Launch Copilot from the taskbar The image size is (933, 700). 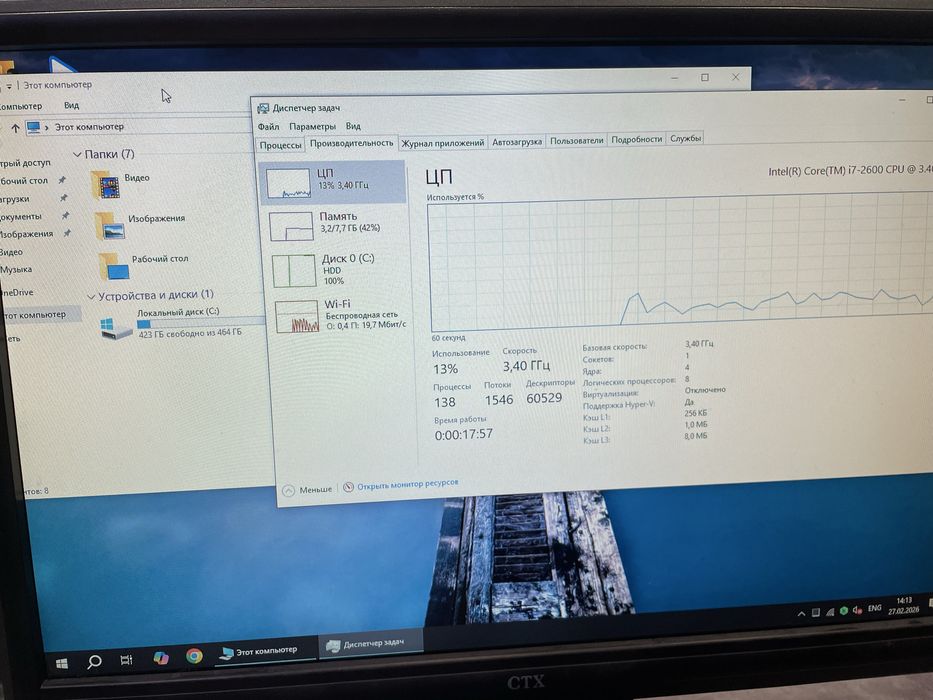tap(161, 658)
